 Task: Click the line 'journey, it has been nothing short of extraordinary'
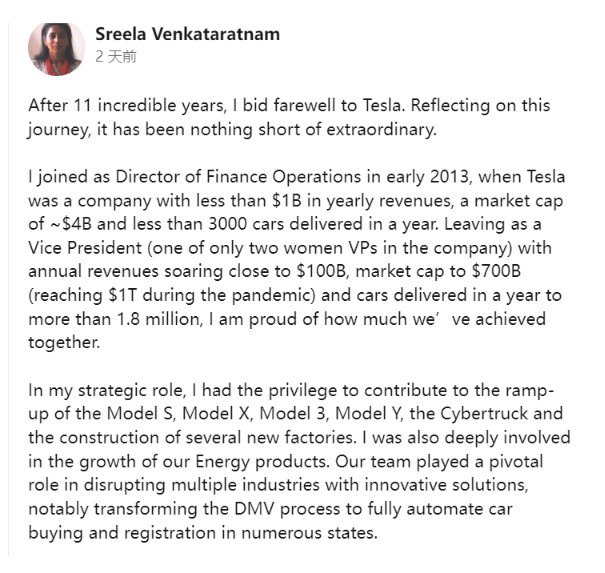click(232, 129)
